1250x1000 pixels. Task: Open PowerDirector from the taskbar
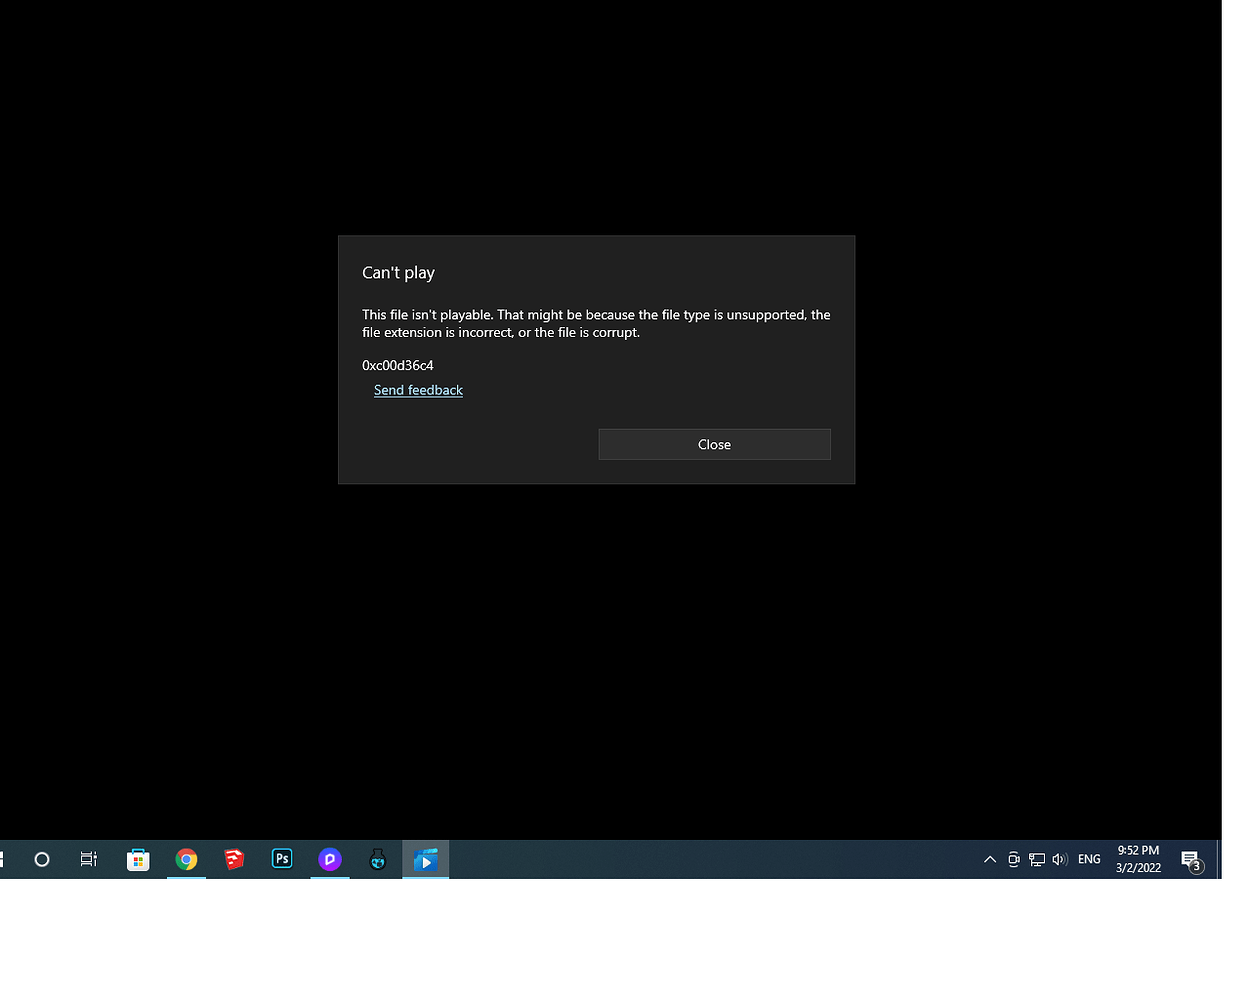pos(330,859)
